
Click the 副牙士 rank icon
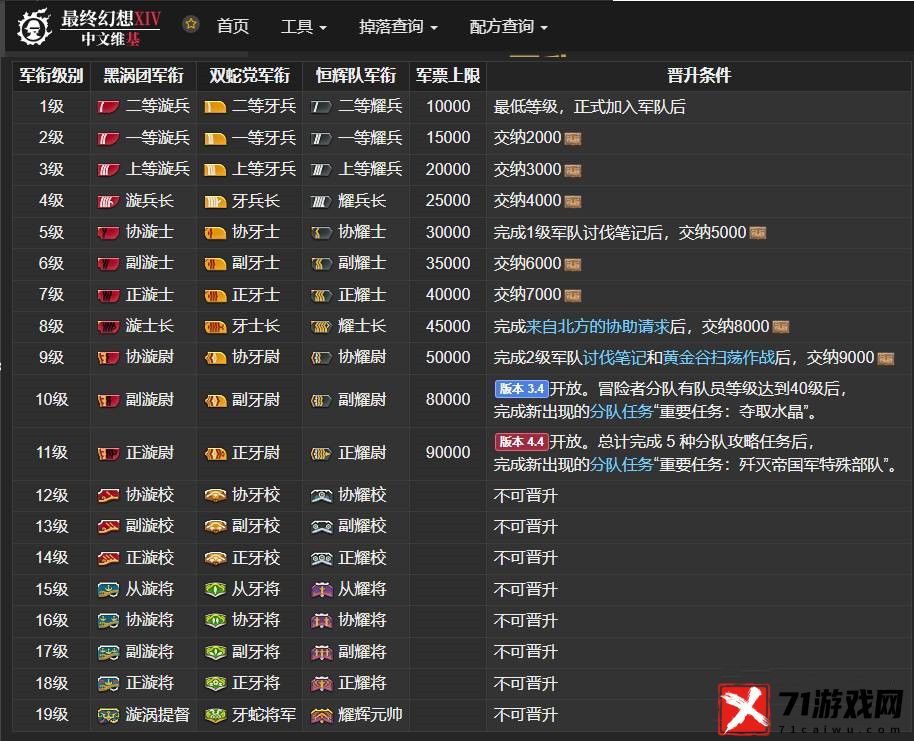pos(215,264)
